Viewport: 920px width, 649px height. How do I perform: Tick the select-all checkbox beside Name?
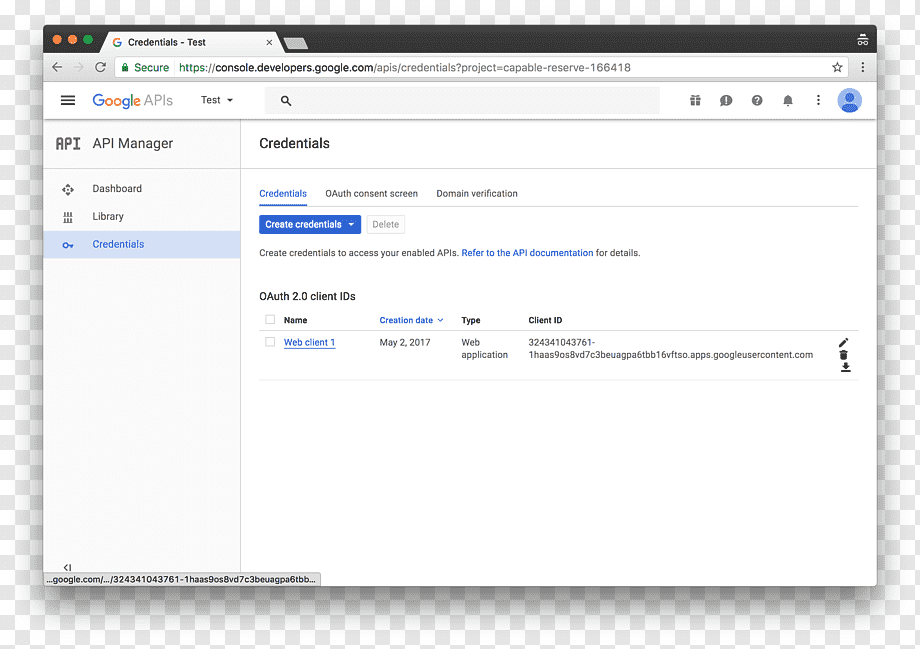[270, 320]
